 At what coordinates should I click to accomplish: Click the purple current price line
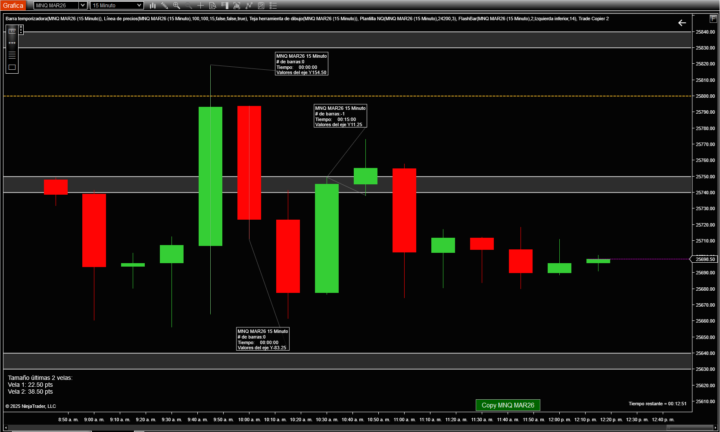(x=650, y=259)
